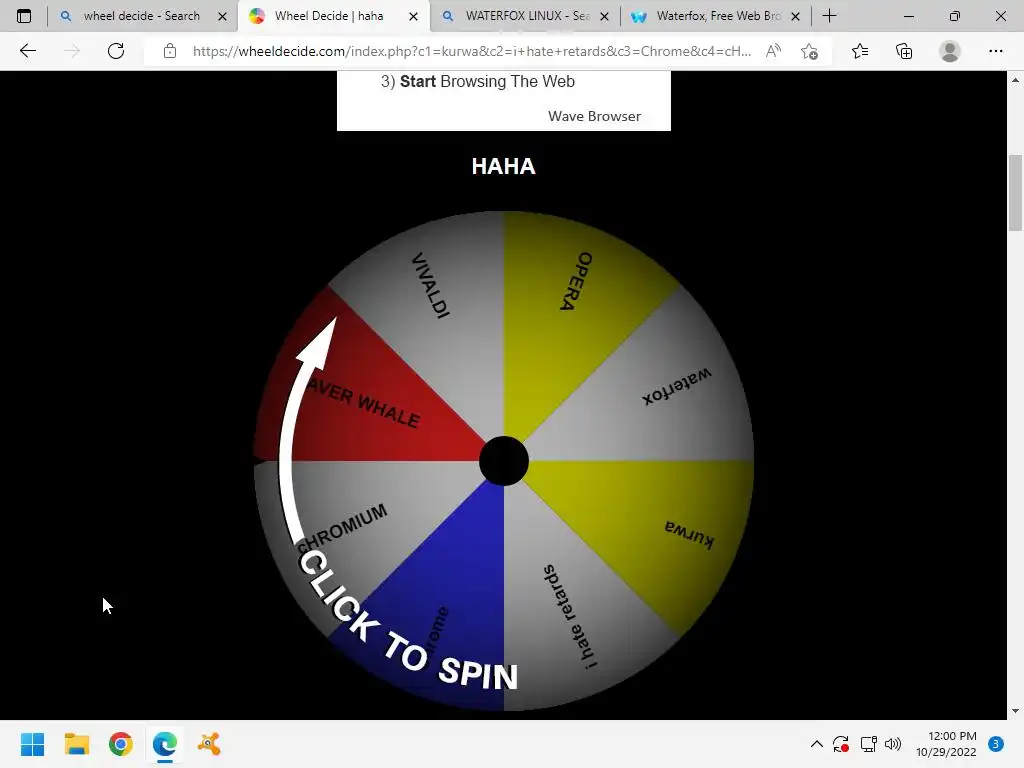Switch to the wheel decide - Search tab

[x=141, y=16]
